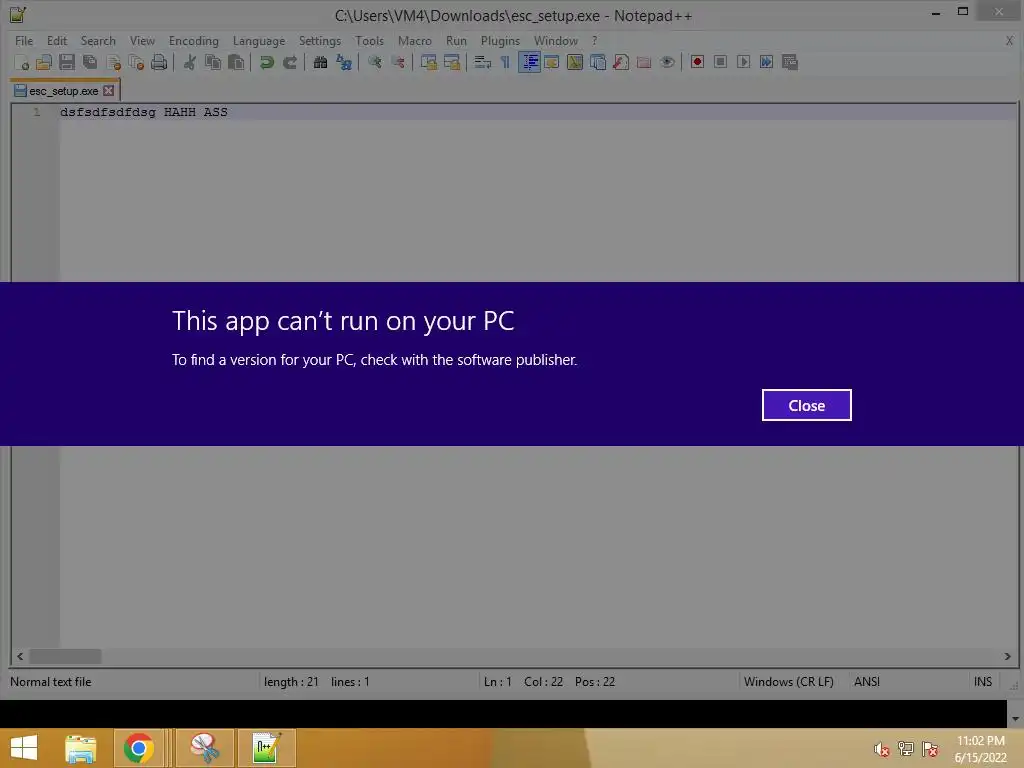This screenshot has width=1024, height=768.
Task: Click the Stop recording macro icon
Action: point(720,62)
